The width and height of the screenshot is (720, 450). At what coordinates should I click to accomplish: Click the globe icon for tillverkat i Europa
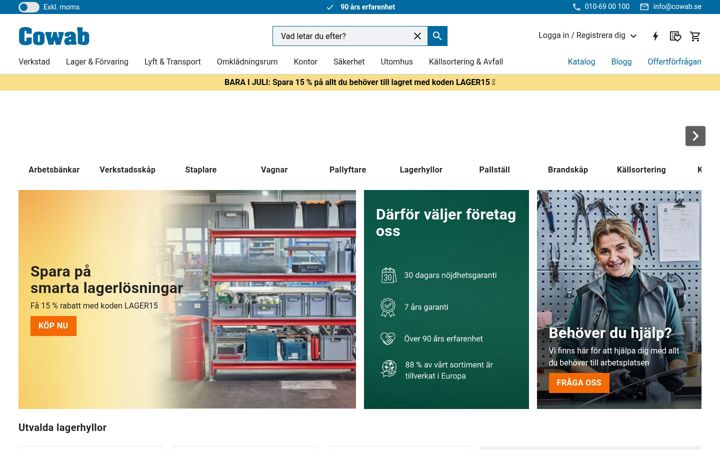tap(388, 369)
